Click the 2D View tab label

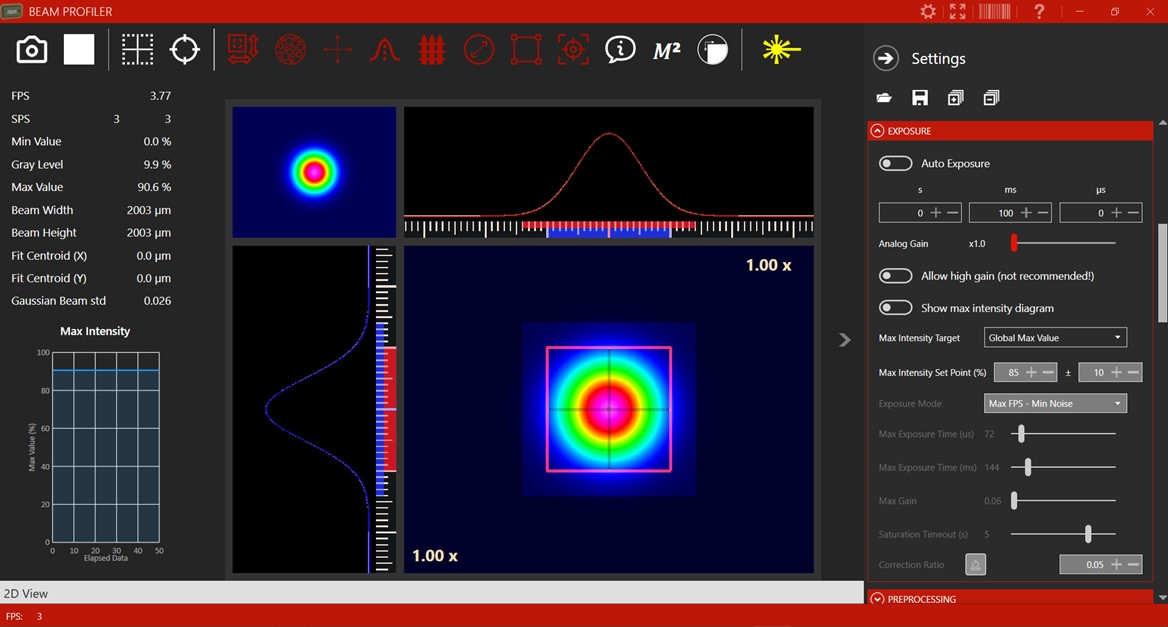point(26,593)
